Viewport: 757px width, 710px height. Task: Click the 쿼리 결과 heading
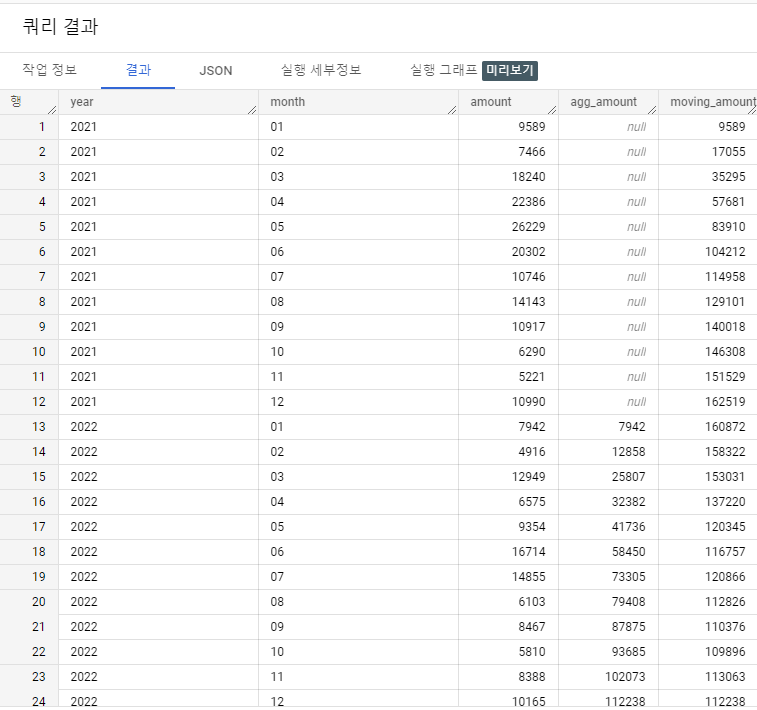click(x=60, y=26)
